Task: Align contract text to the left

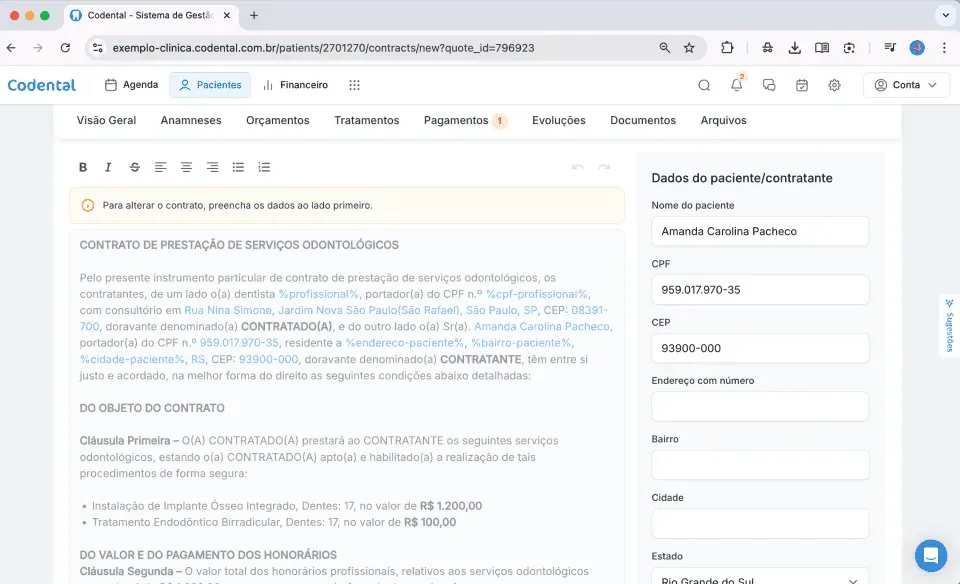Action: tap(160, 167)
